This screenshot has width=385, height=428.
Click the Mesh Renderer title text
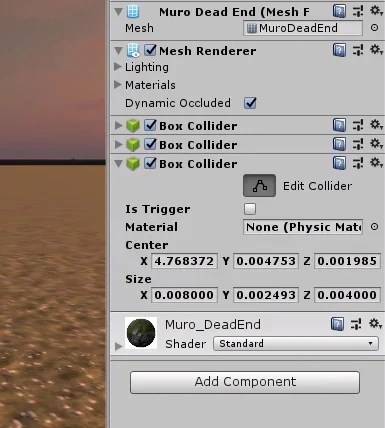tap(208, 51)
